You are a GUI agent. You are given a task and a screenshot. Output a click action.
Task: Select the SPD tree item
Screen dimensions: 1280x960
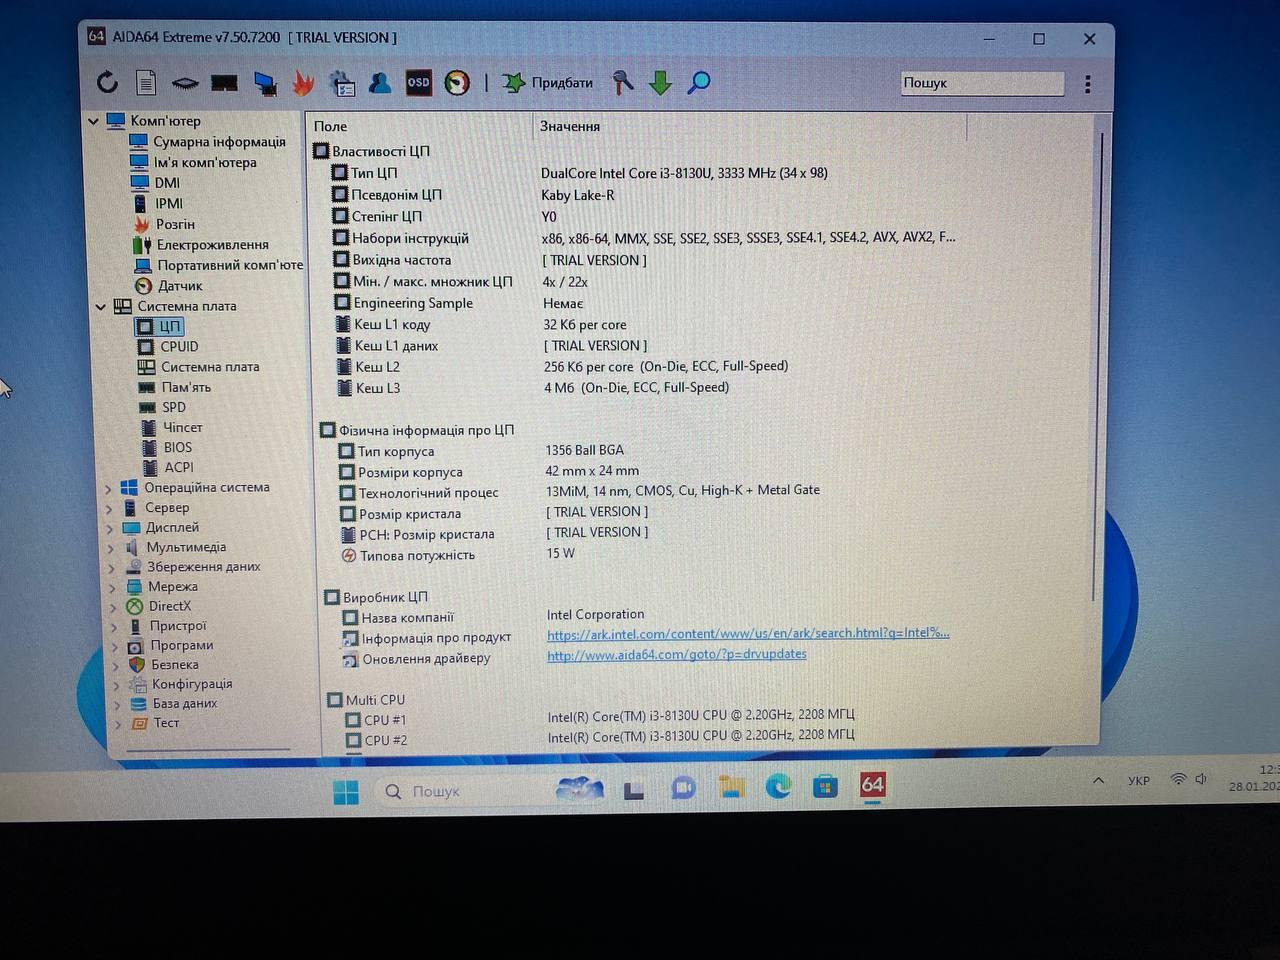click(x=174, y=407)
